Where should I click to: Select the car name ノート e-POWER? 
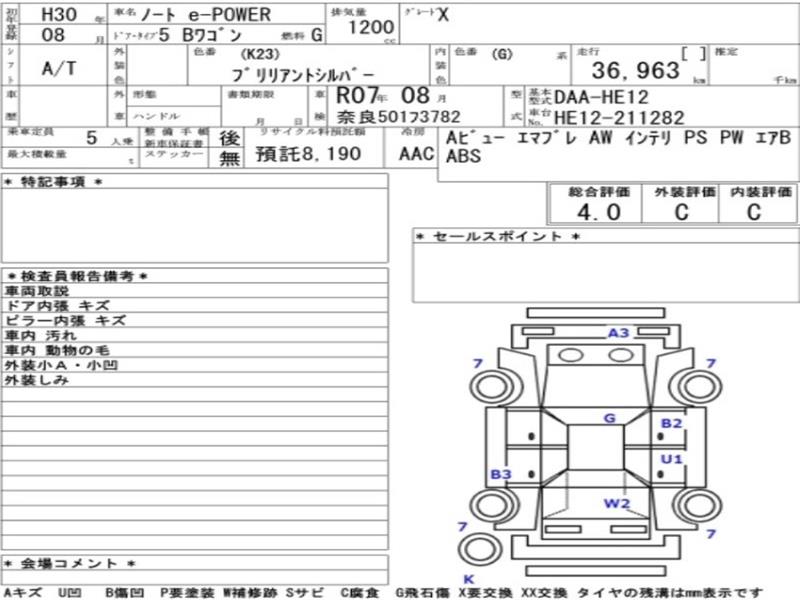(206, 15)
